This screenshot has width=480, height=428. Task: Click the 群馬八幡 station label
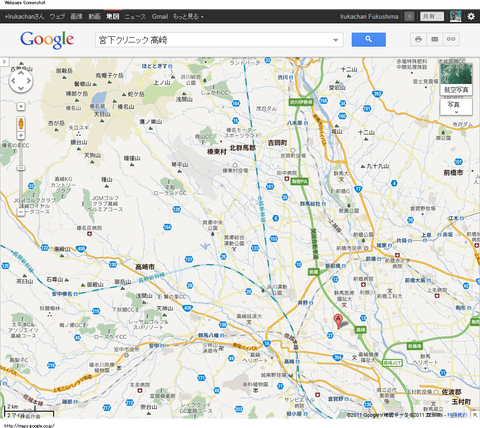pyautogui.click(x=209, y=335)
